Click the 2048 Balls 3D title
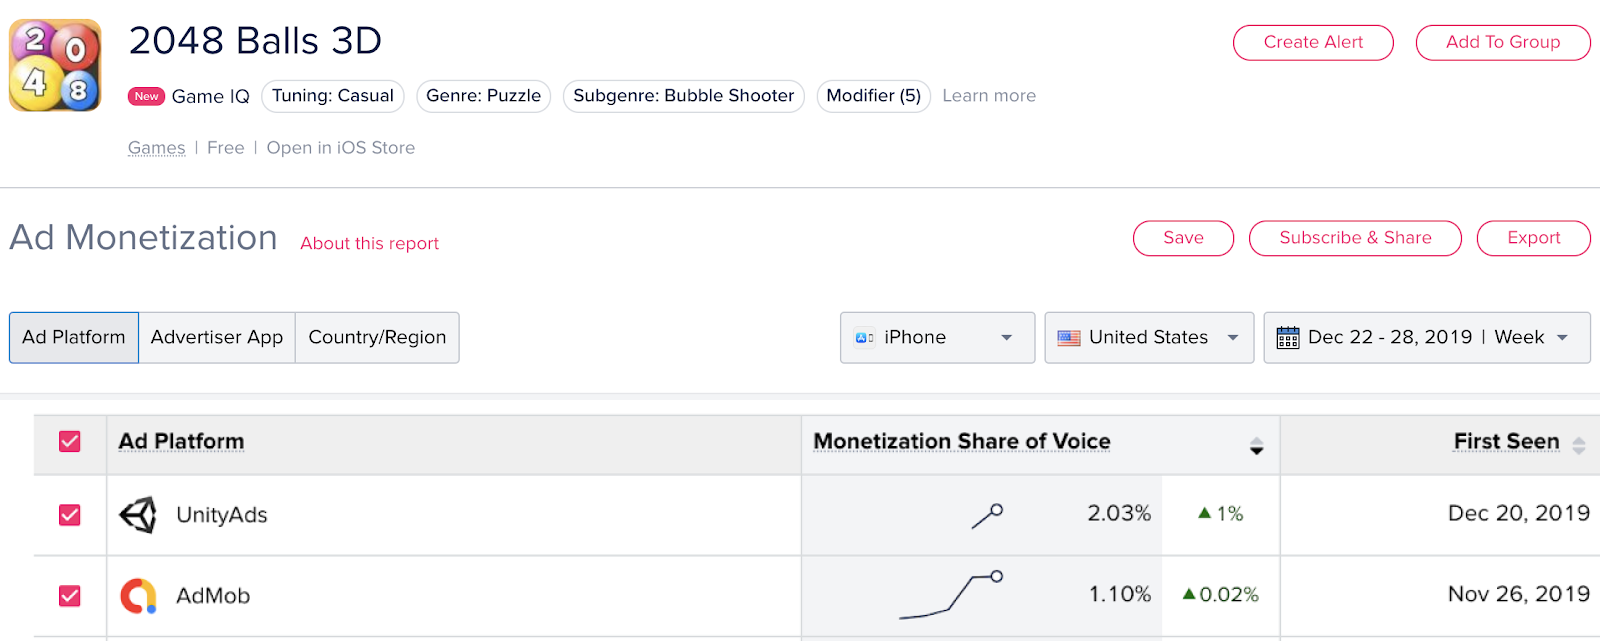The height and width of the screenshot is (641, 1600). (x=256, y=41)
